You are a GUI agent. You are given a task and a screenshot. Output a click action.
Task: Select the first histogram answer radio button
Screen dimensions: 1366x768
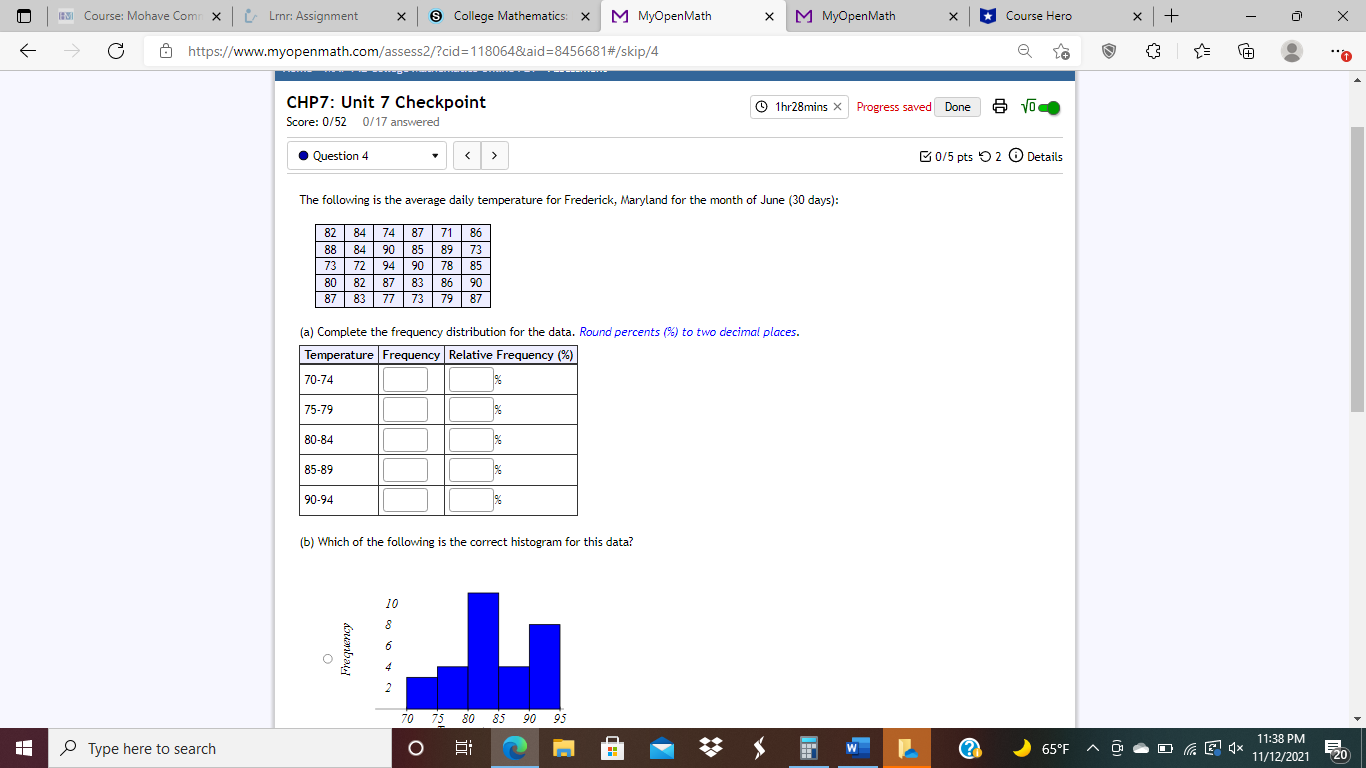coord(327,658)
